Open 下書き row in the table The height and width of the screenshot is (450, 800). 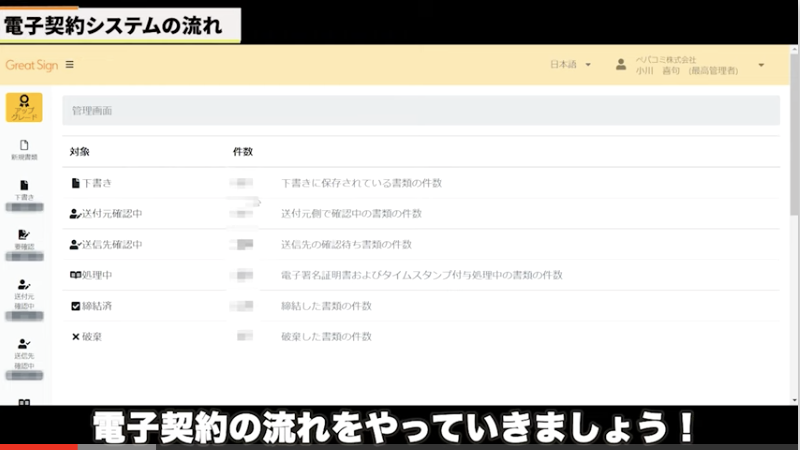point(97,183)
